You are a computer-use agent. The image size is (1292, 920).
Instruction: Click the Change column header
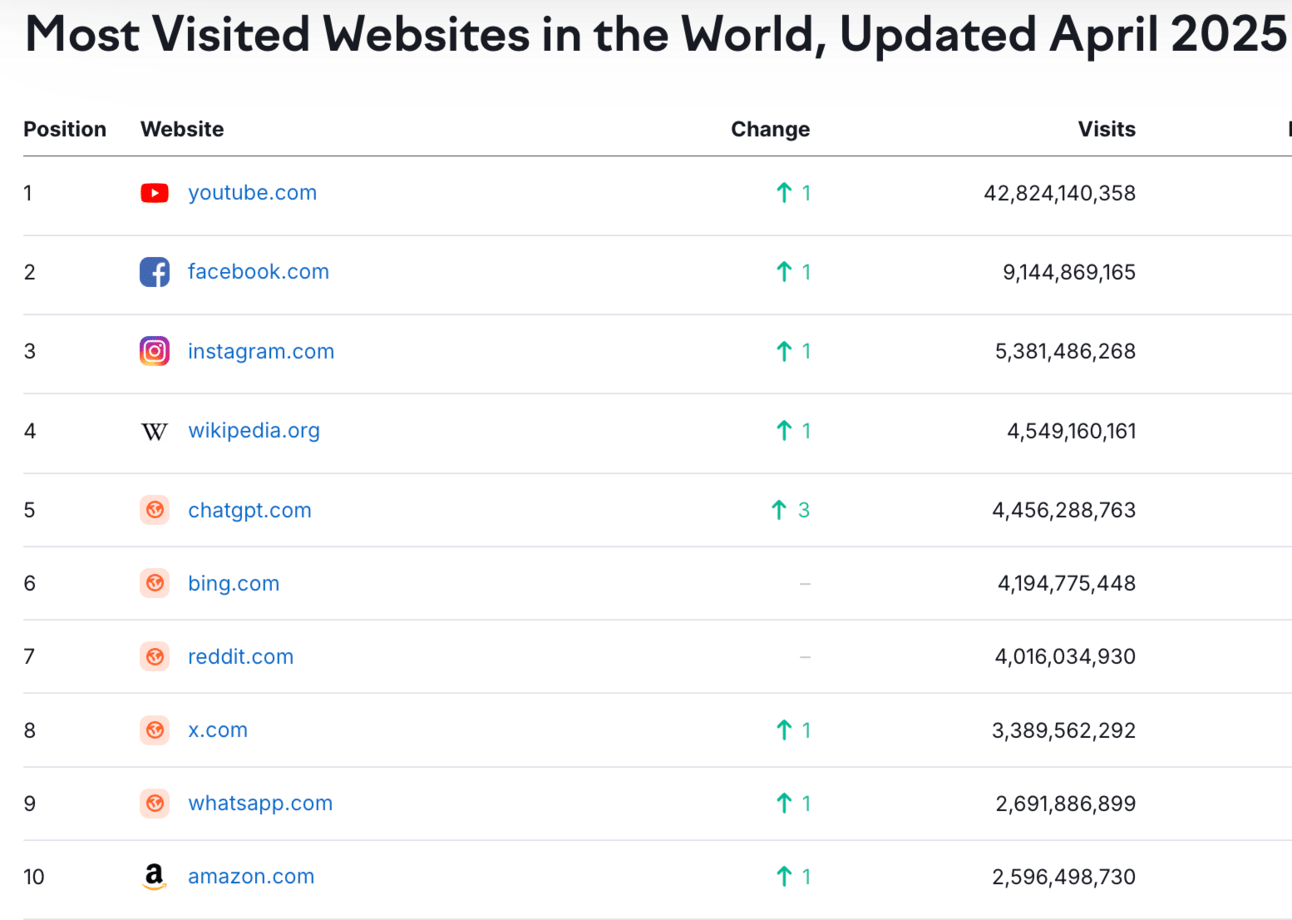(770, 129)
